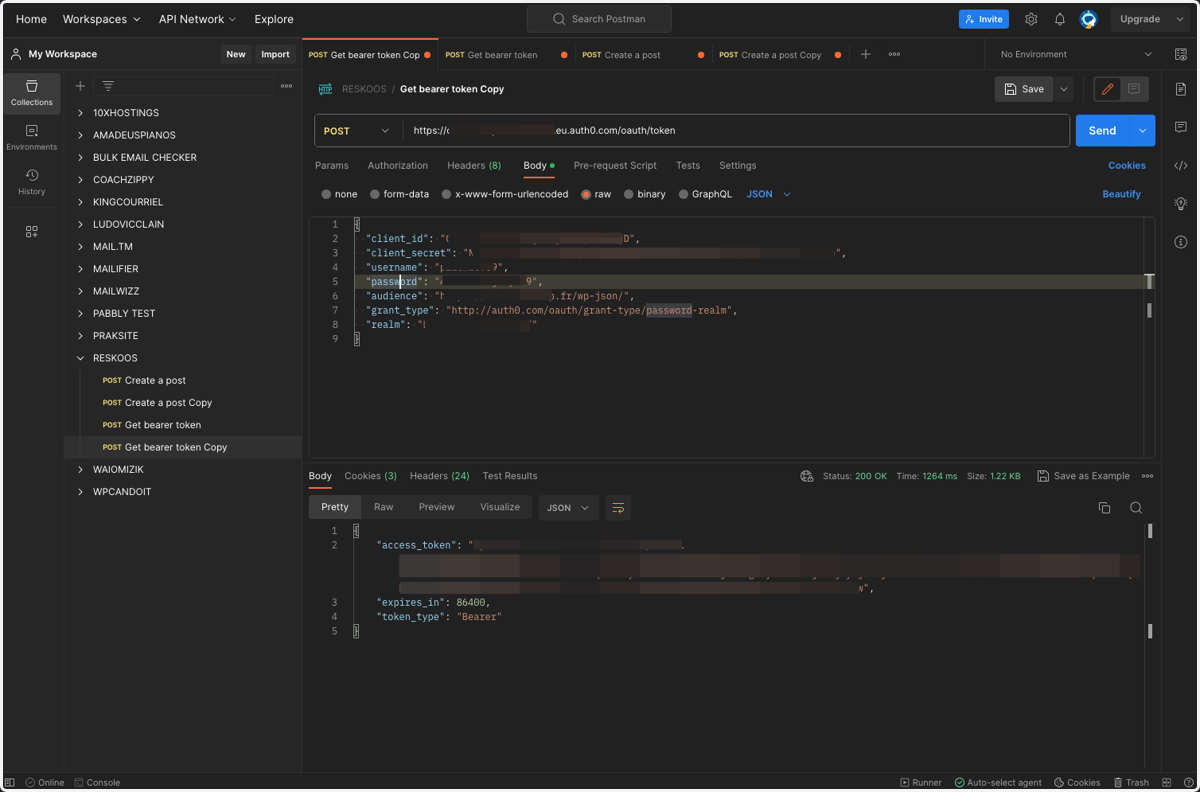Image resolution: width=1200 pixels, height=792 pixels.
Task: Open the response more options ellipsis
Action: click(x=1147, y=476)
